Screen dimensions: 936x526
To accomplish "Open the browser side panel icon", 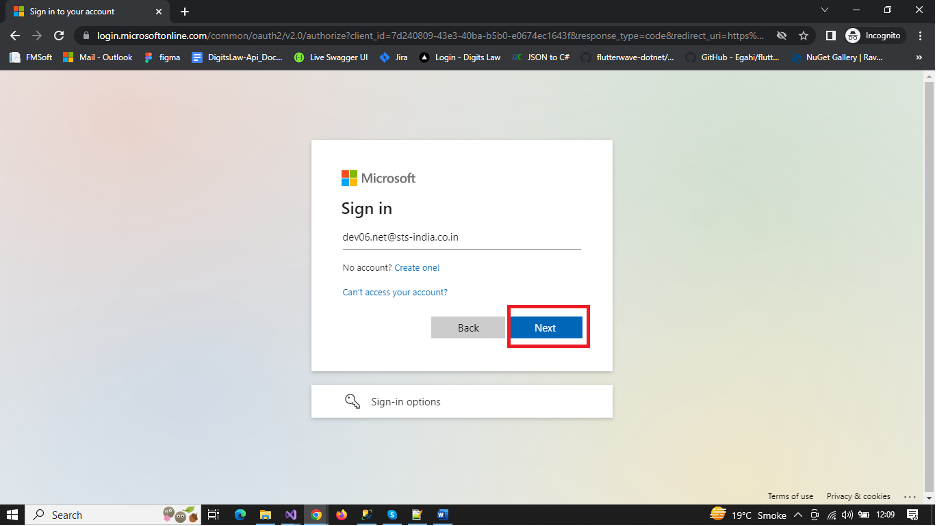I will [x=830, y=35].
